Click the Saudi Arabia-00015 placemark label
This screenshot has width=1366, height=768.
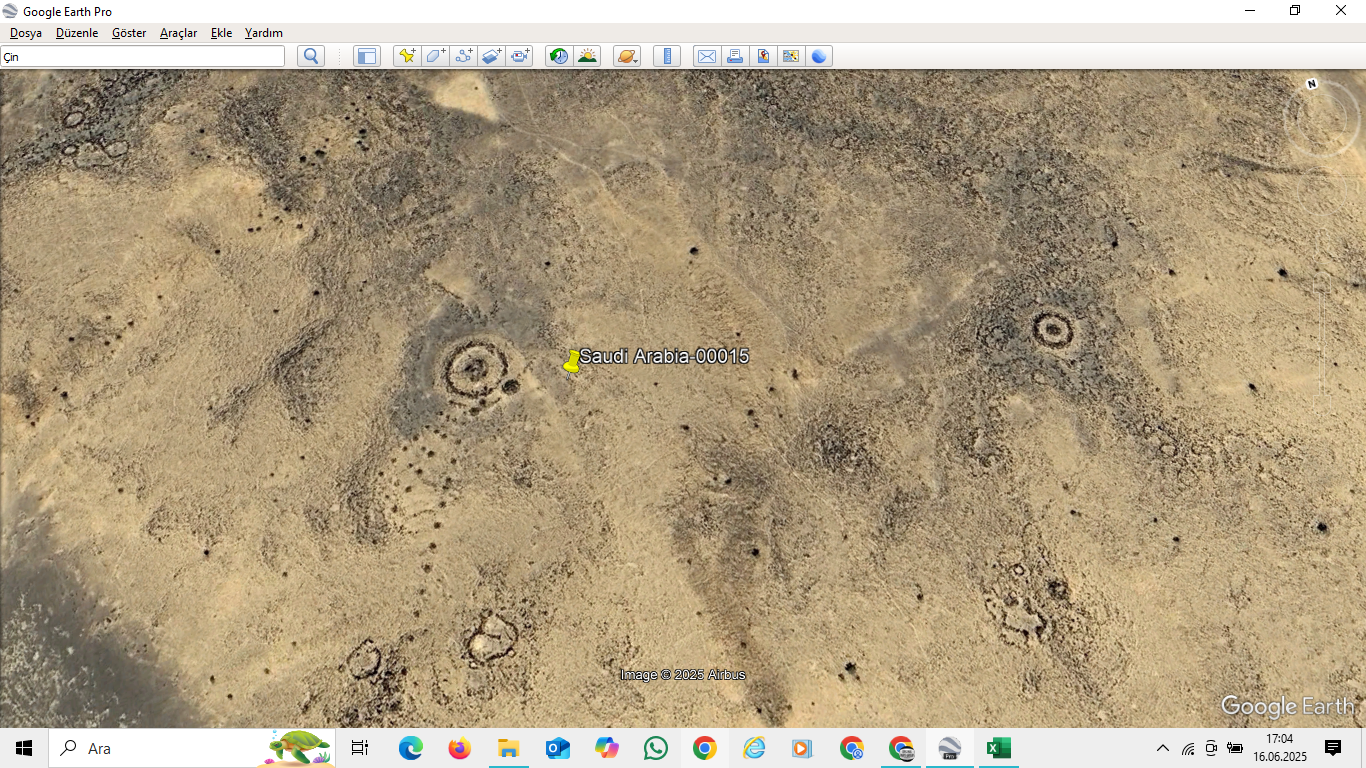click(664, 356)
